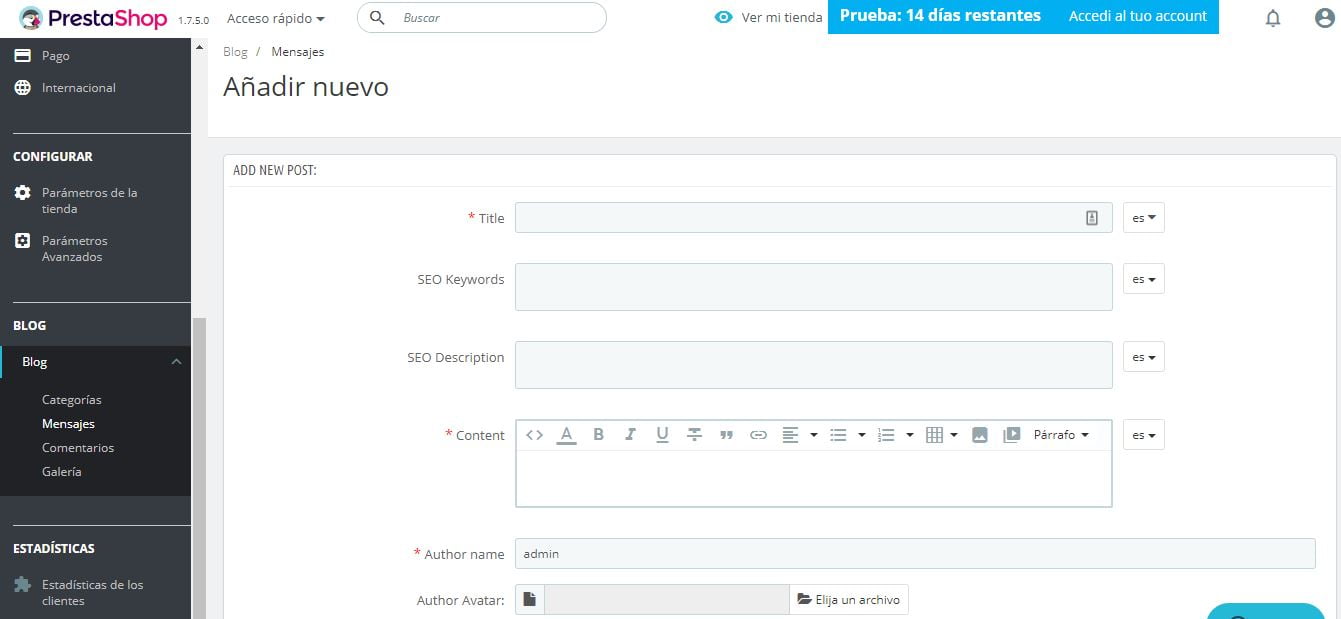Click the source code icon in the editor
This screenshot has width=1341, height=619.
534,434
